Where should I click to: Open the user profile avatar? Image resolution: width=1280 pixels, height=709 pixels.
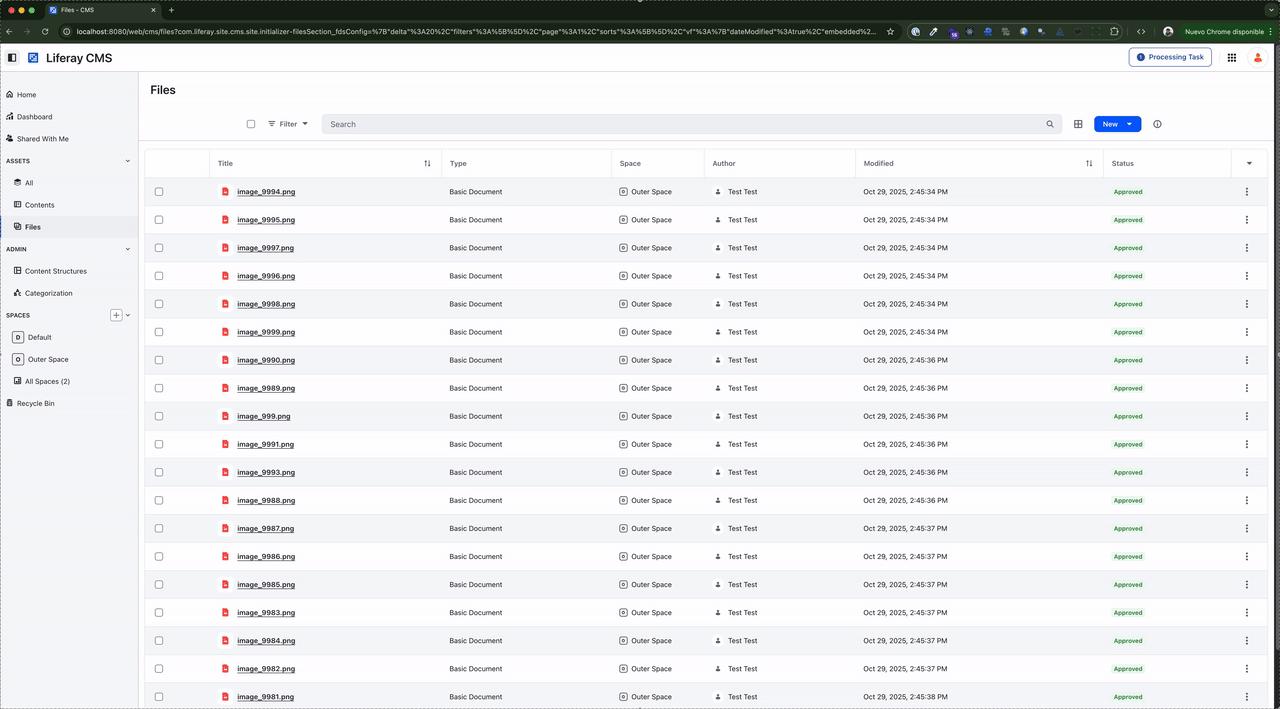pyautogui.click(x=1258, y=58)
